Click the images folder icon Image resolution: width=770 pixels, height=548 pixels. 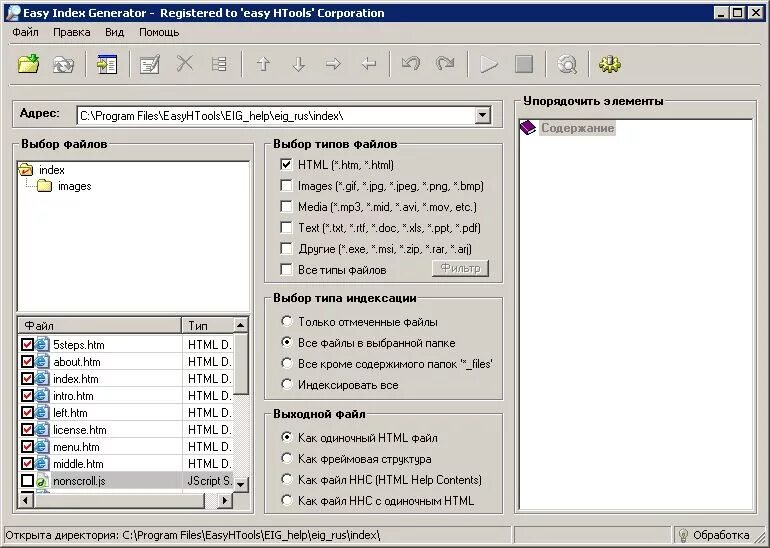click(x=44, y=186)
